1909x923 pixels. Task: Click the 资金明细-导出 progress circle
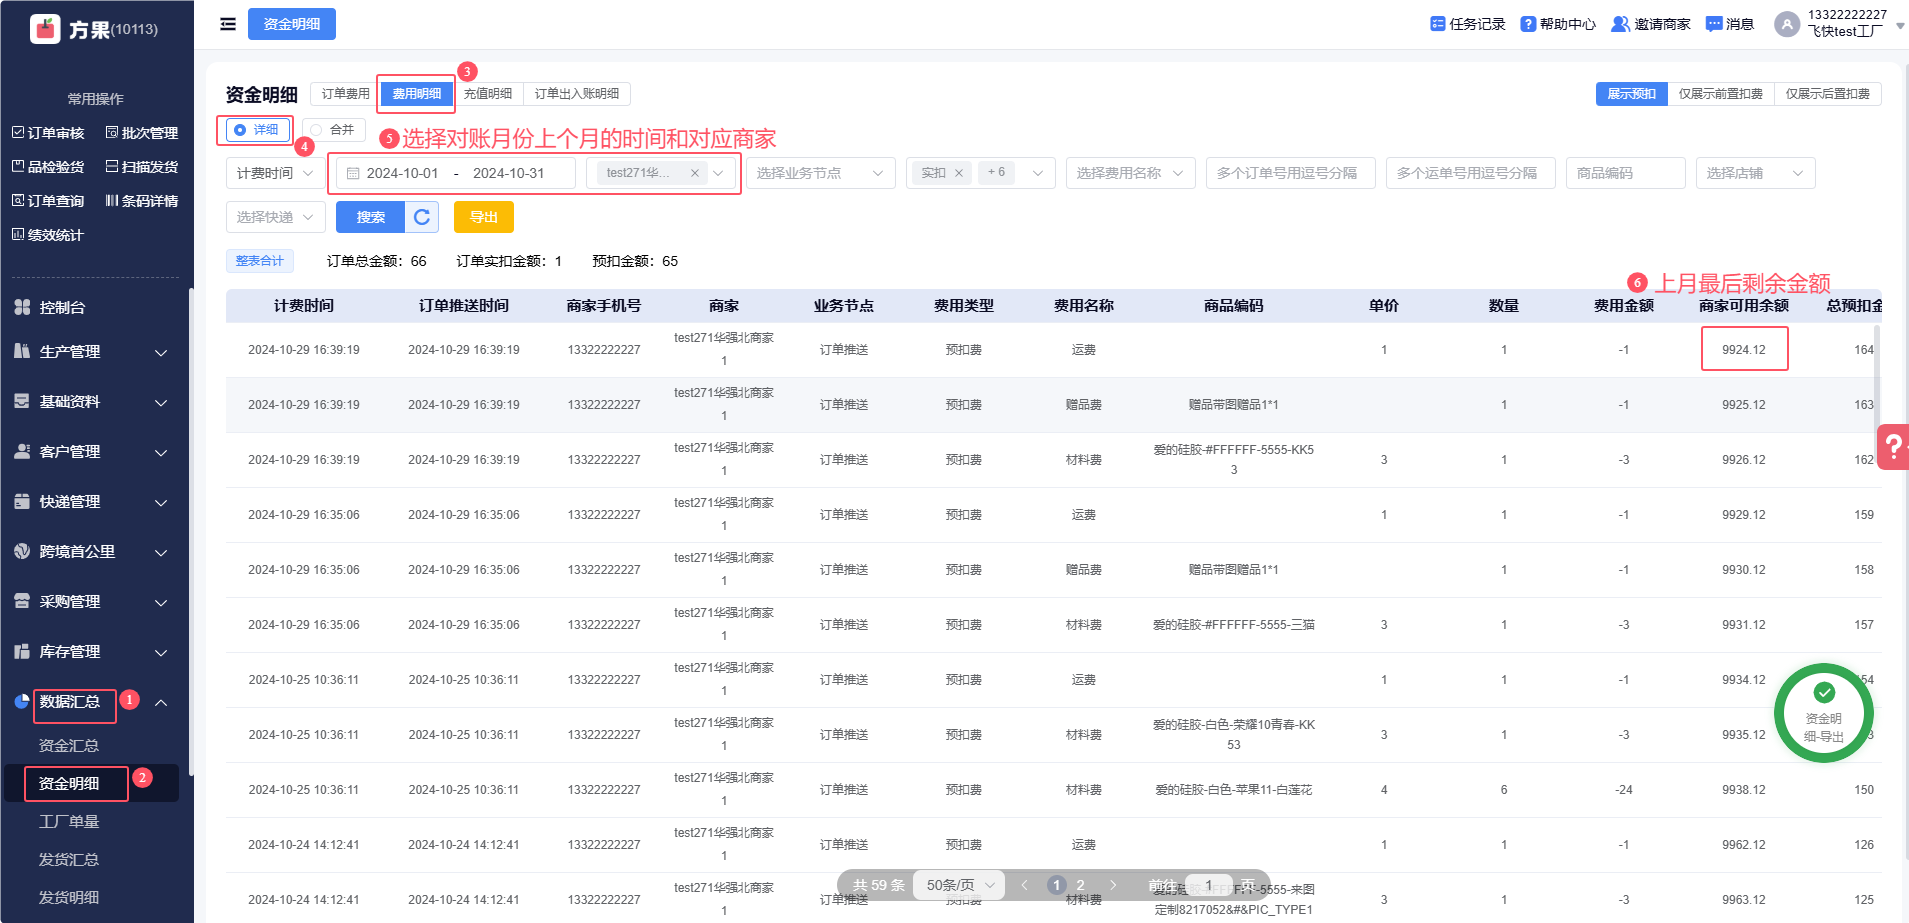(1823, 714)
